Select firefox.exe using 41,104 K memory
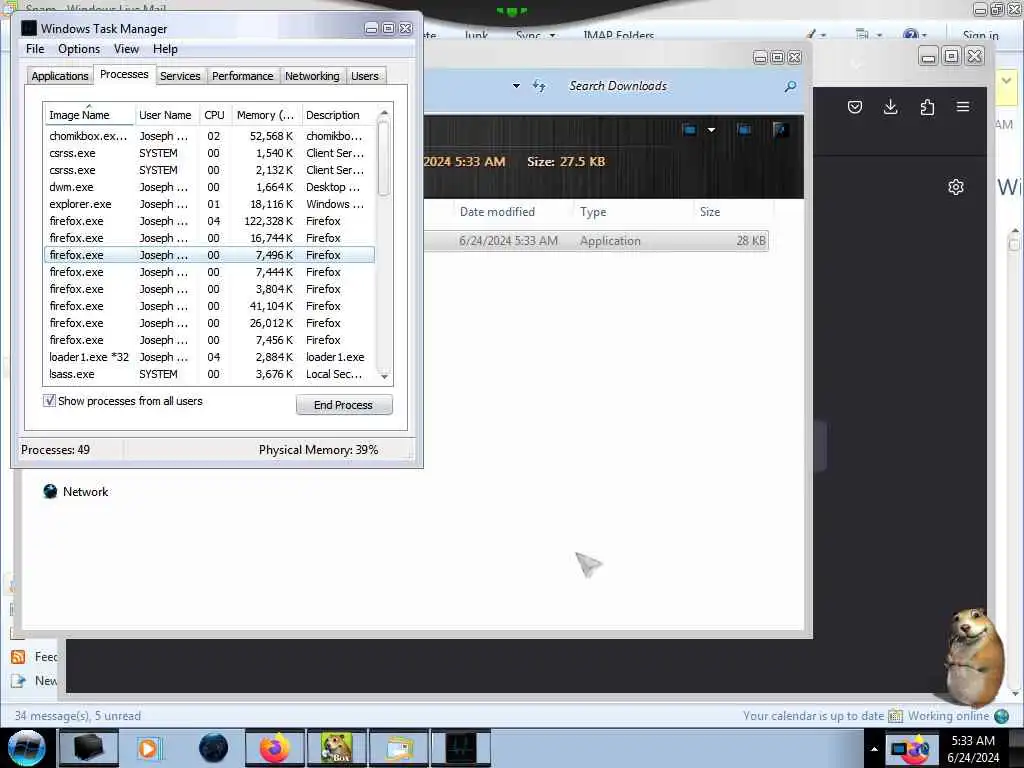The width and height of the screenshot is (1024, 768). [x=209, y=306]
